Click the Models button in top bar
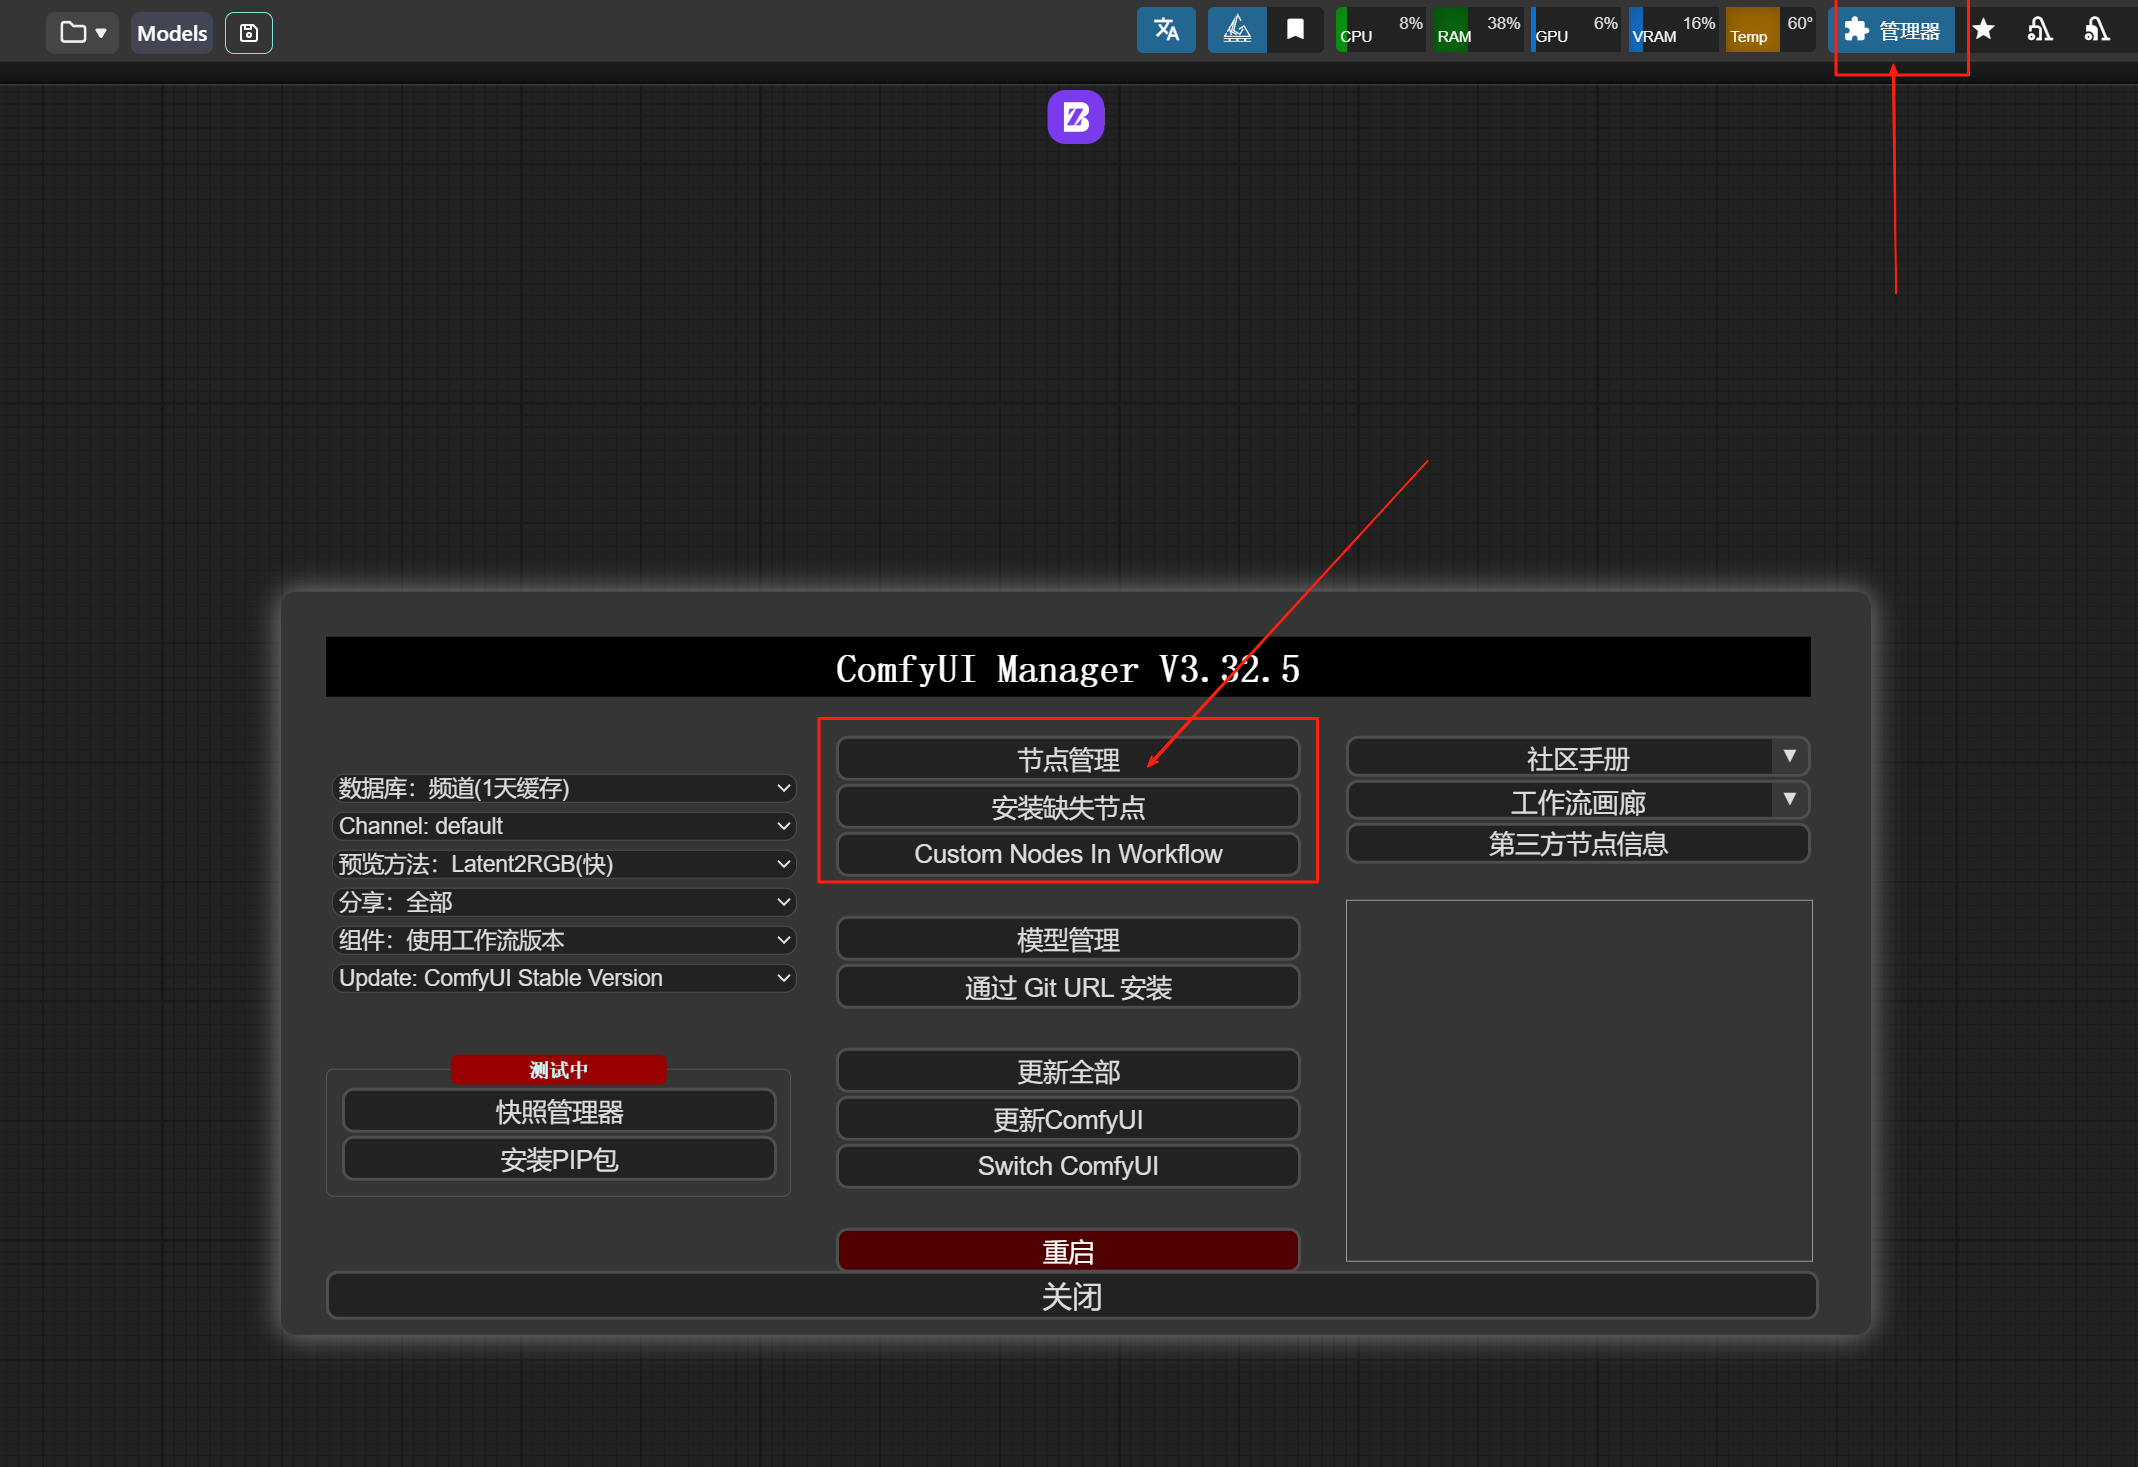The image size is (2138, 1467). click(172, 32)
